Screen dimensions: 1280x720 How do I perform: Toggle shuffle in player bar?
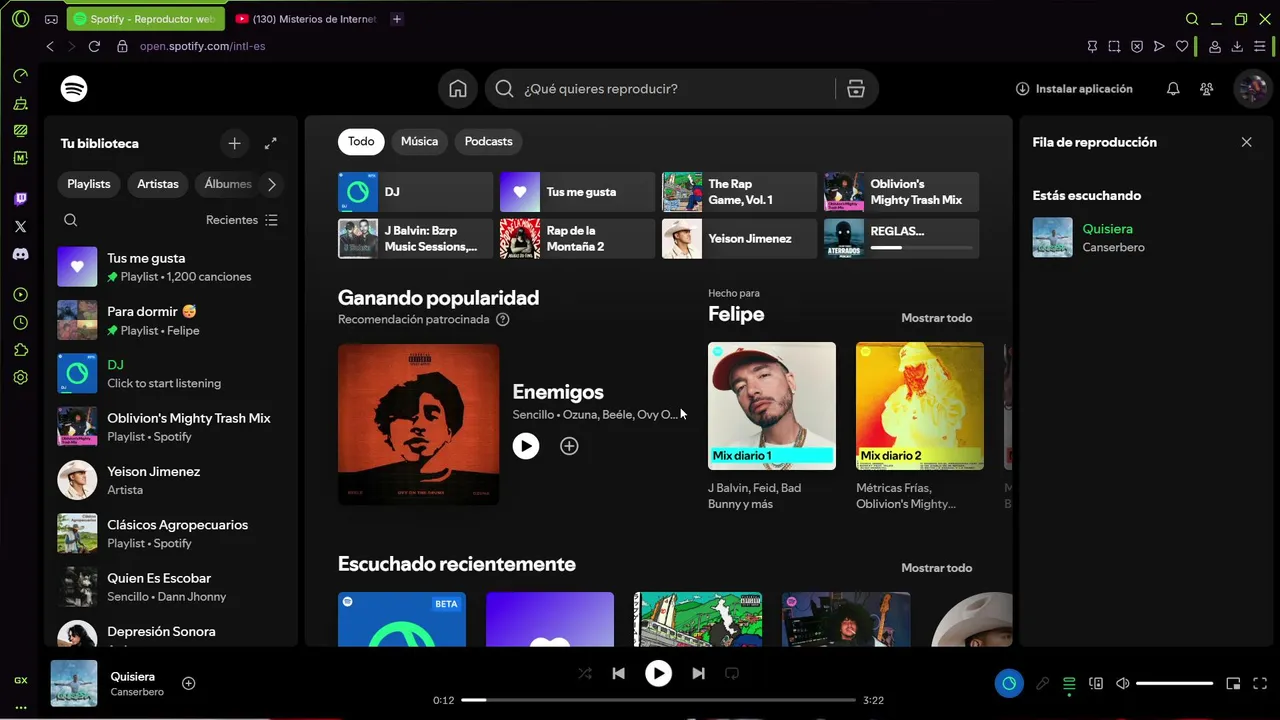(x=585, y=674)
